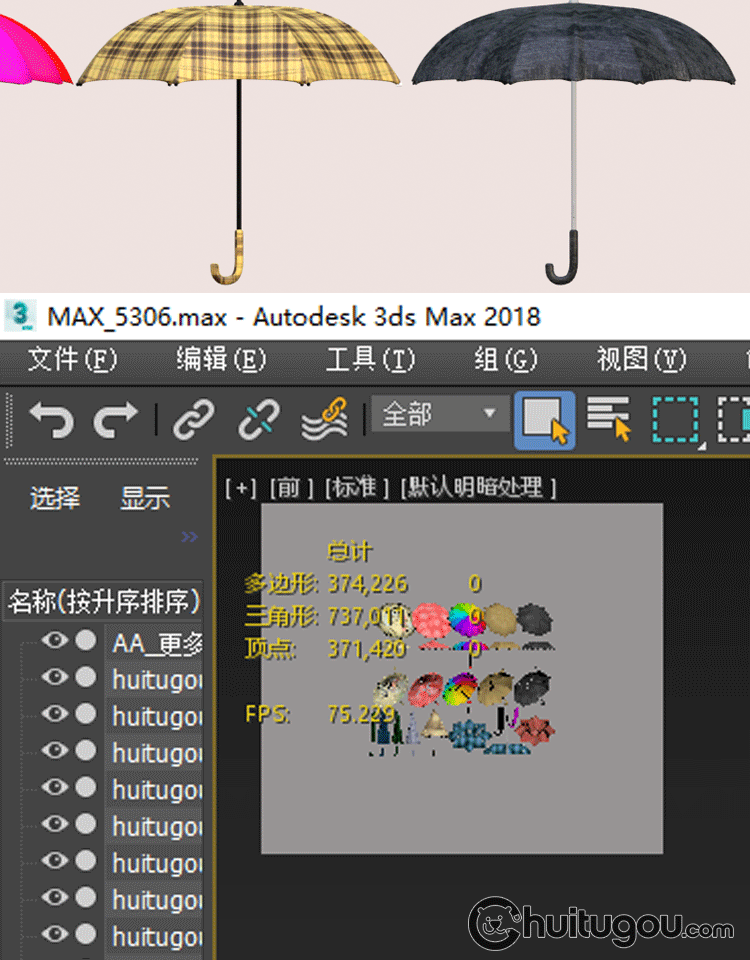Open the [默认明暗处理] shading menu
This screenshot has height=960, width=750.
(x=478, y=489)
